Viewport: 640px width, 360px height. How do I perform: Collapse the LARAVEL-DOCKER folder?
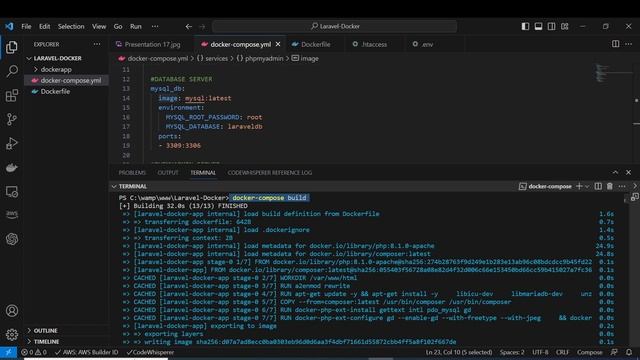pyautogui.click(x=29, y=58)
